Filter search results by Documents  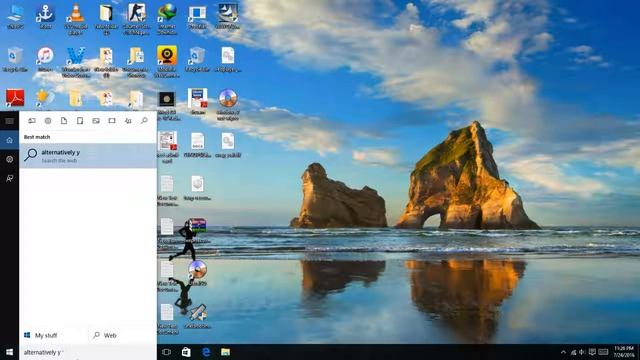pos(64,121)
